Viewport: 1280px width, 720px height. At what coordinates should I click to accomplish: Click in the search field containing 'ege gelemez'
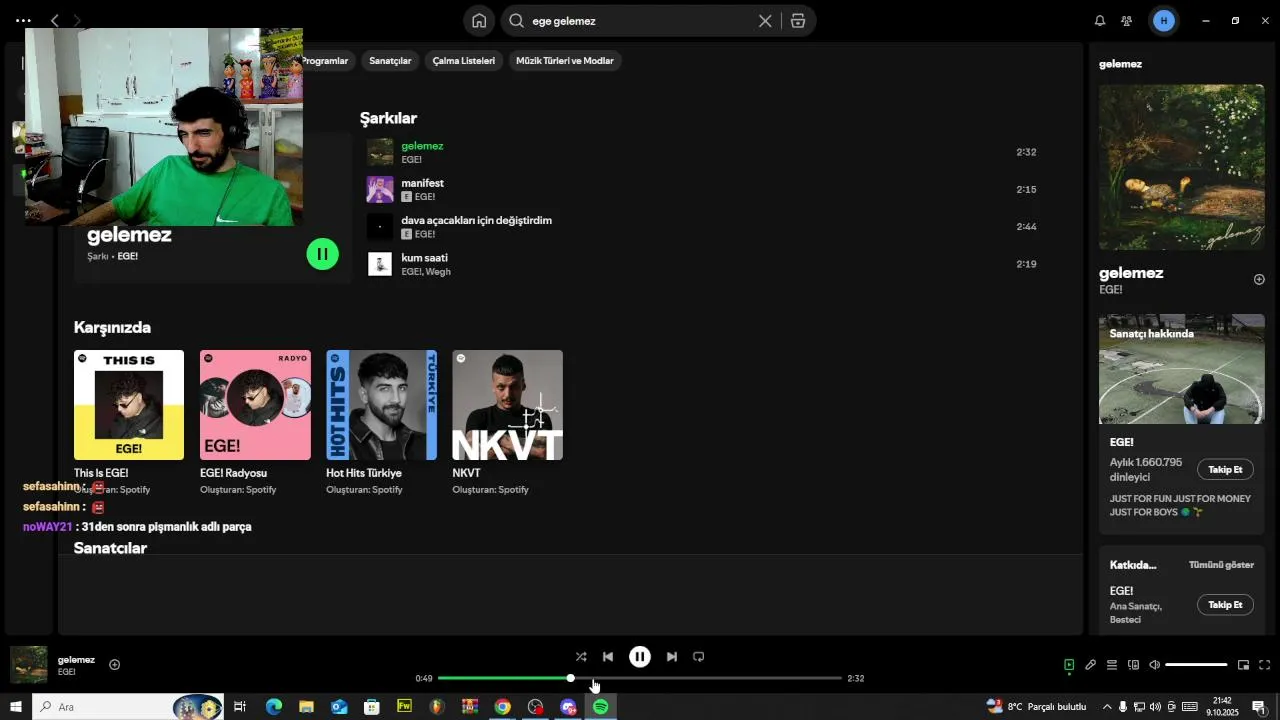(x=640, y=21)
